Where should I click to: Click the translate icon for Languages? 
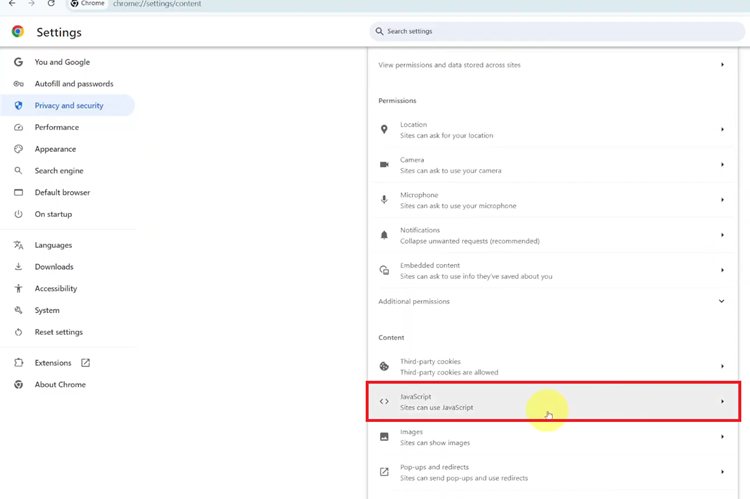coord(18,245)
